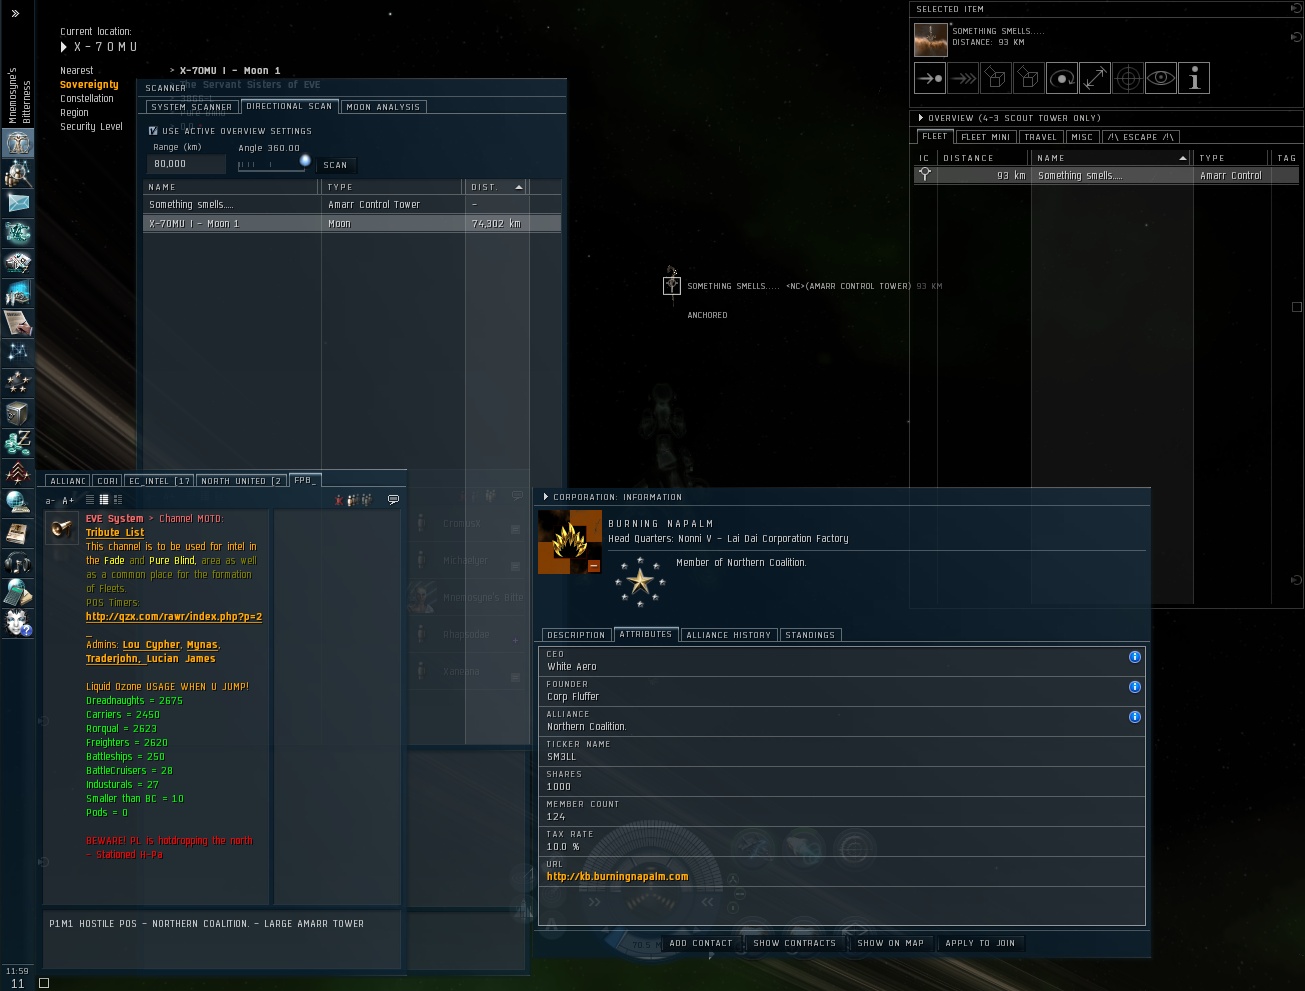Click the selected item tower thumbnail
This screenshot has width=1305, height=991.
click(931, 40)
